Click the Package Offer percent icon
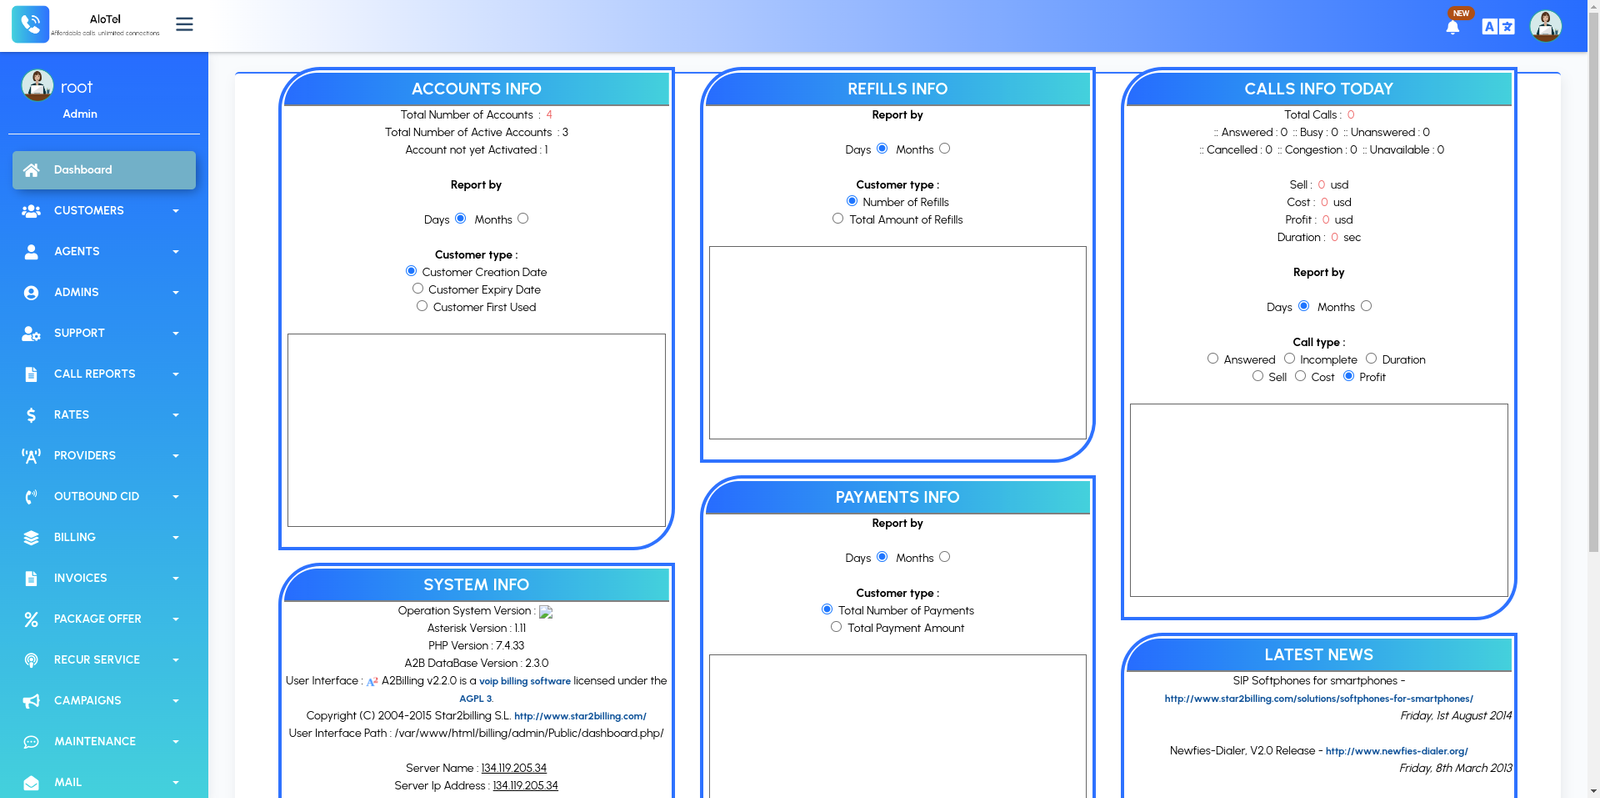 click(x=31, y=619)
